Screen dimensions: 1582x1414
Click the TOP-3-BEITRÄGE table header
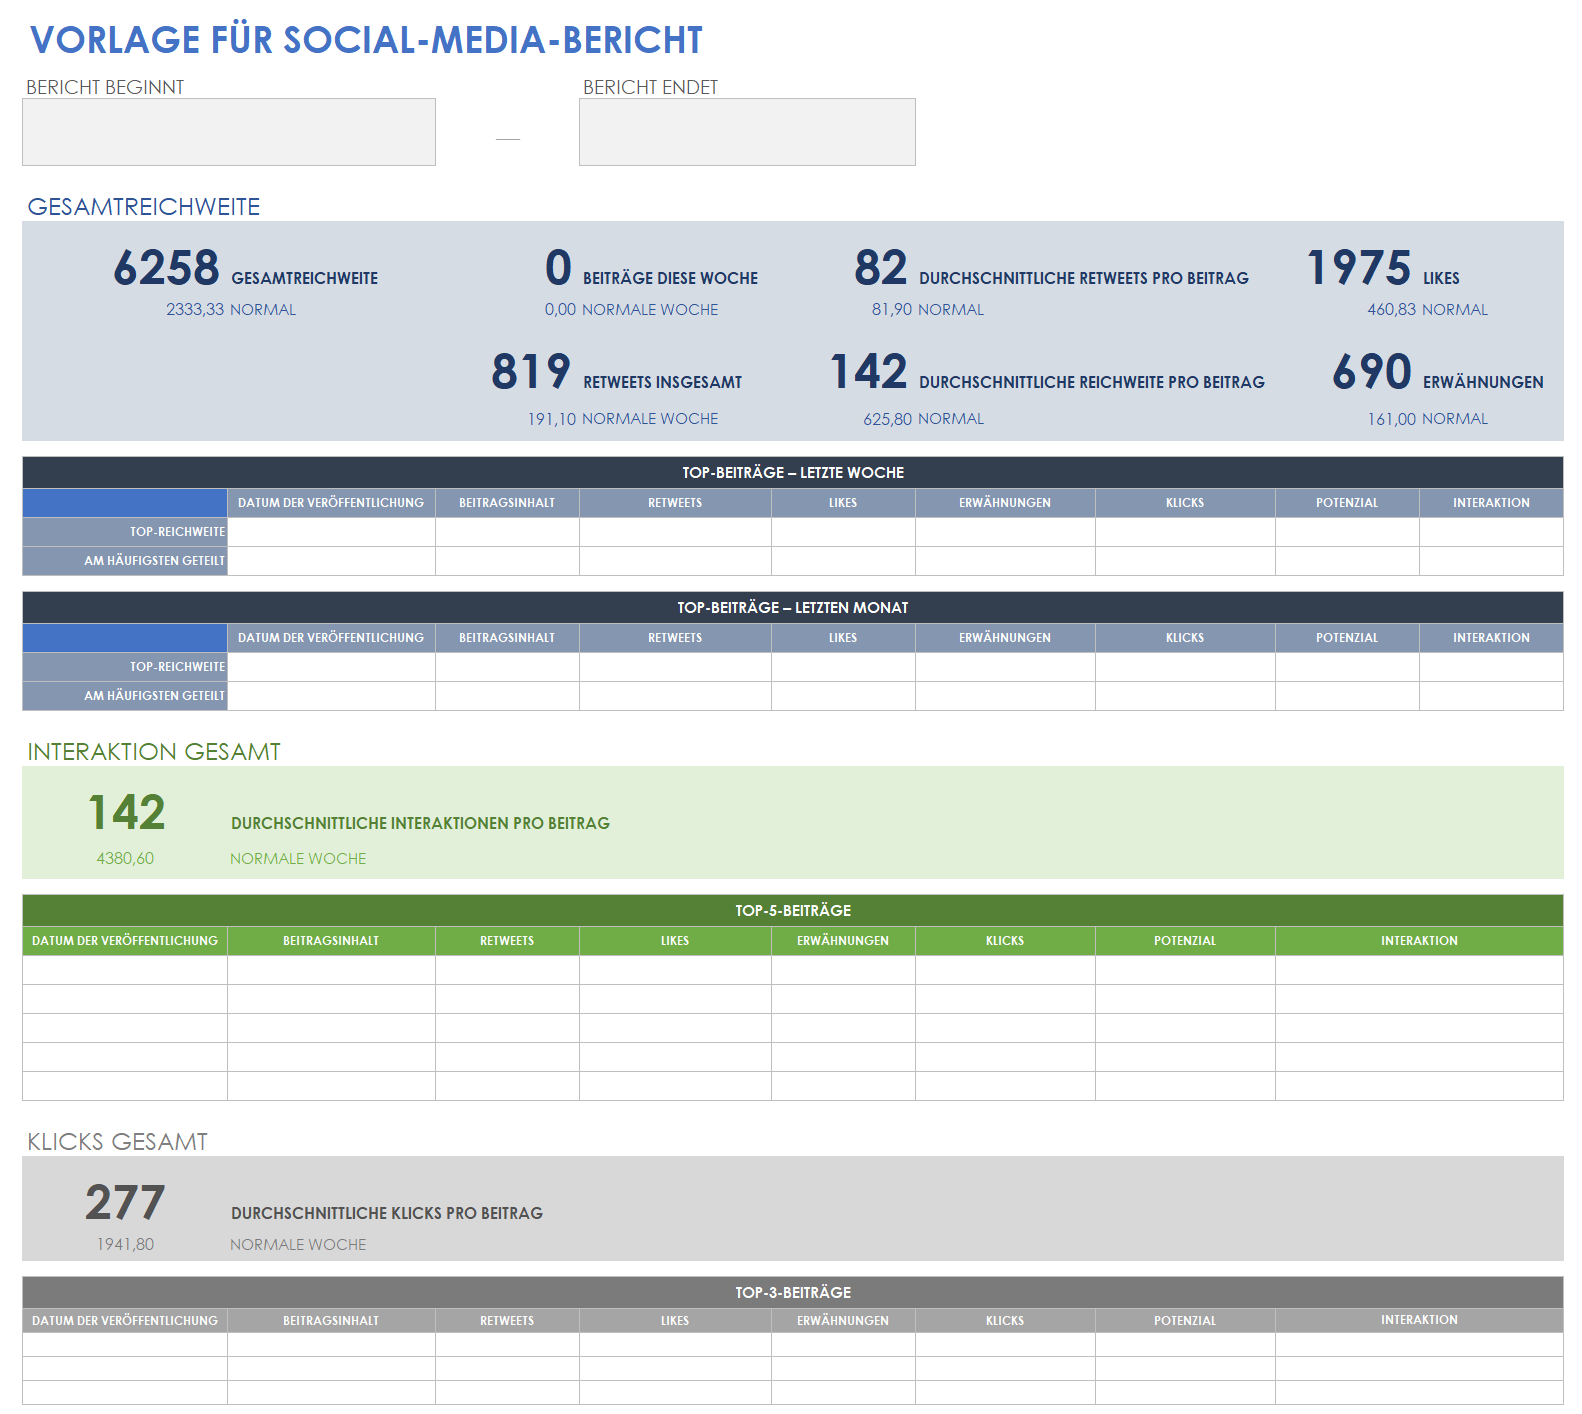click(793, 1293)
